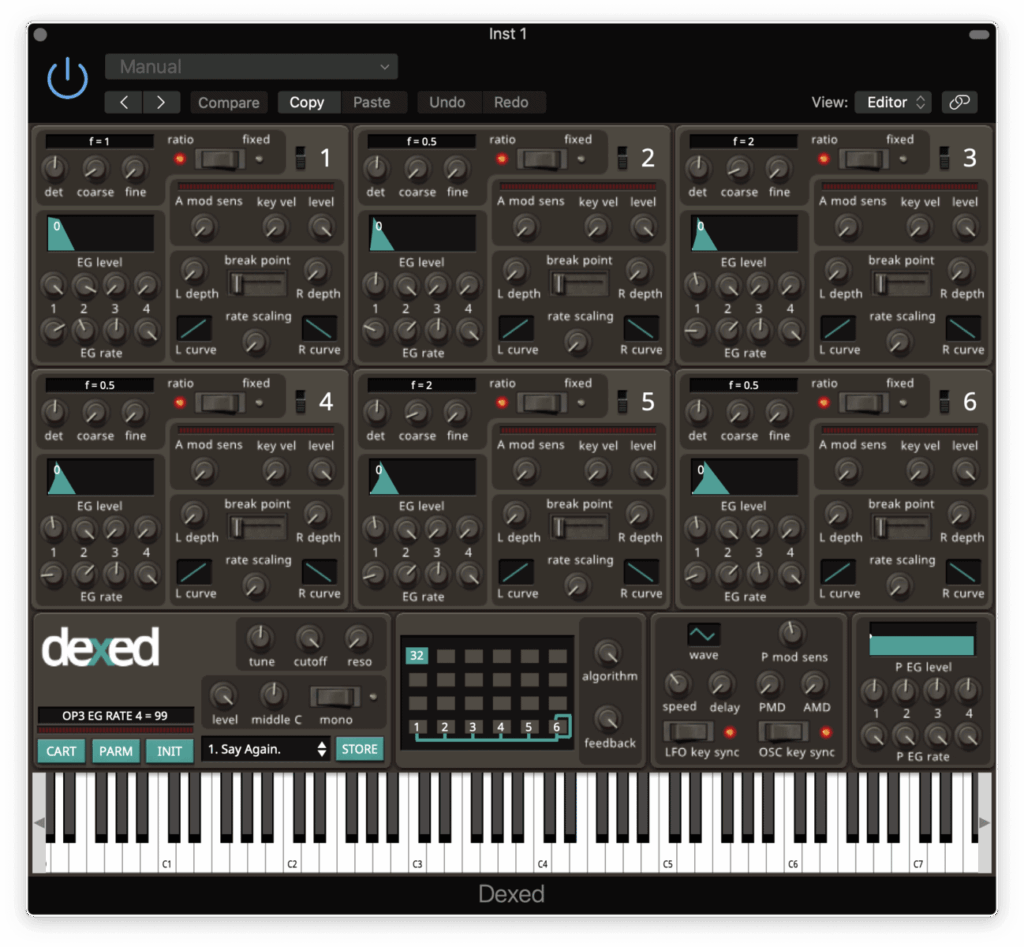1024x947 pixels.
Task: Shift keyboard right with the arrow
Action: [985, 823]
